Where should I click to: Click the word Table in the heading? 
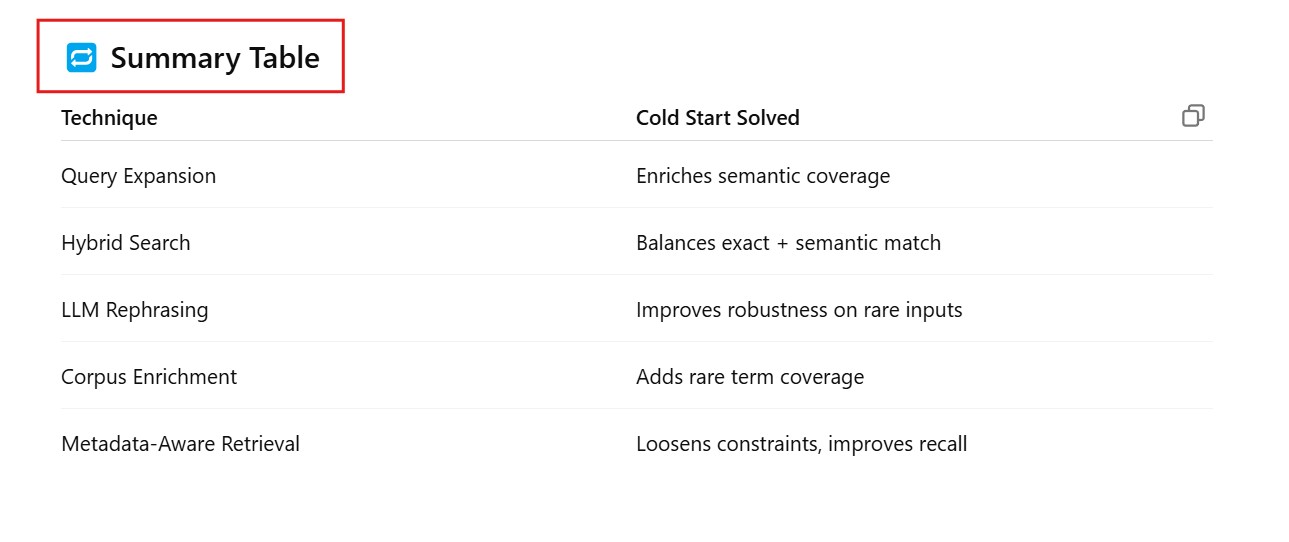[x=286, y=58]
